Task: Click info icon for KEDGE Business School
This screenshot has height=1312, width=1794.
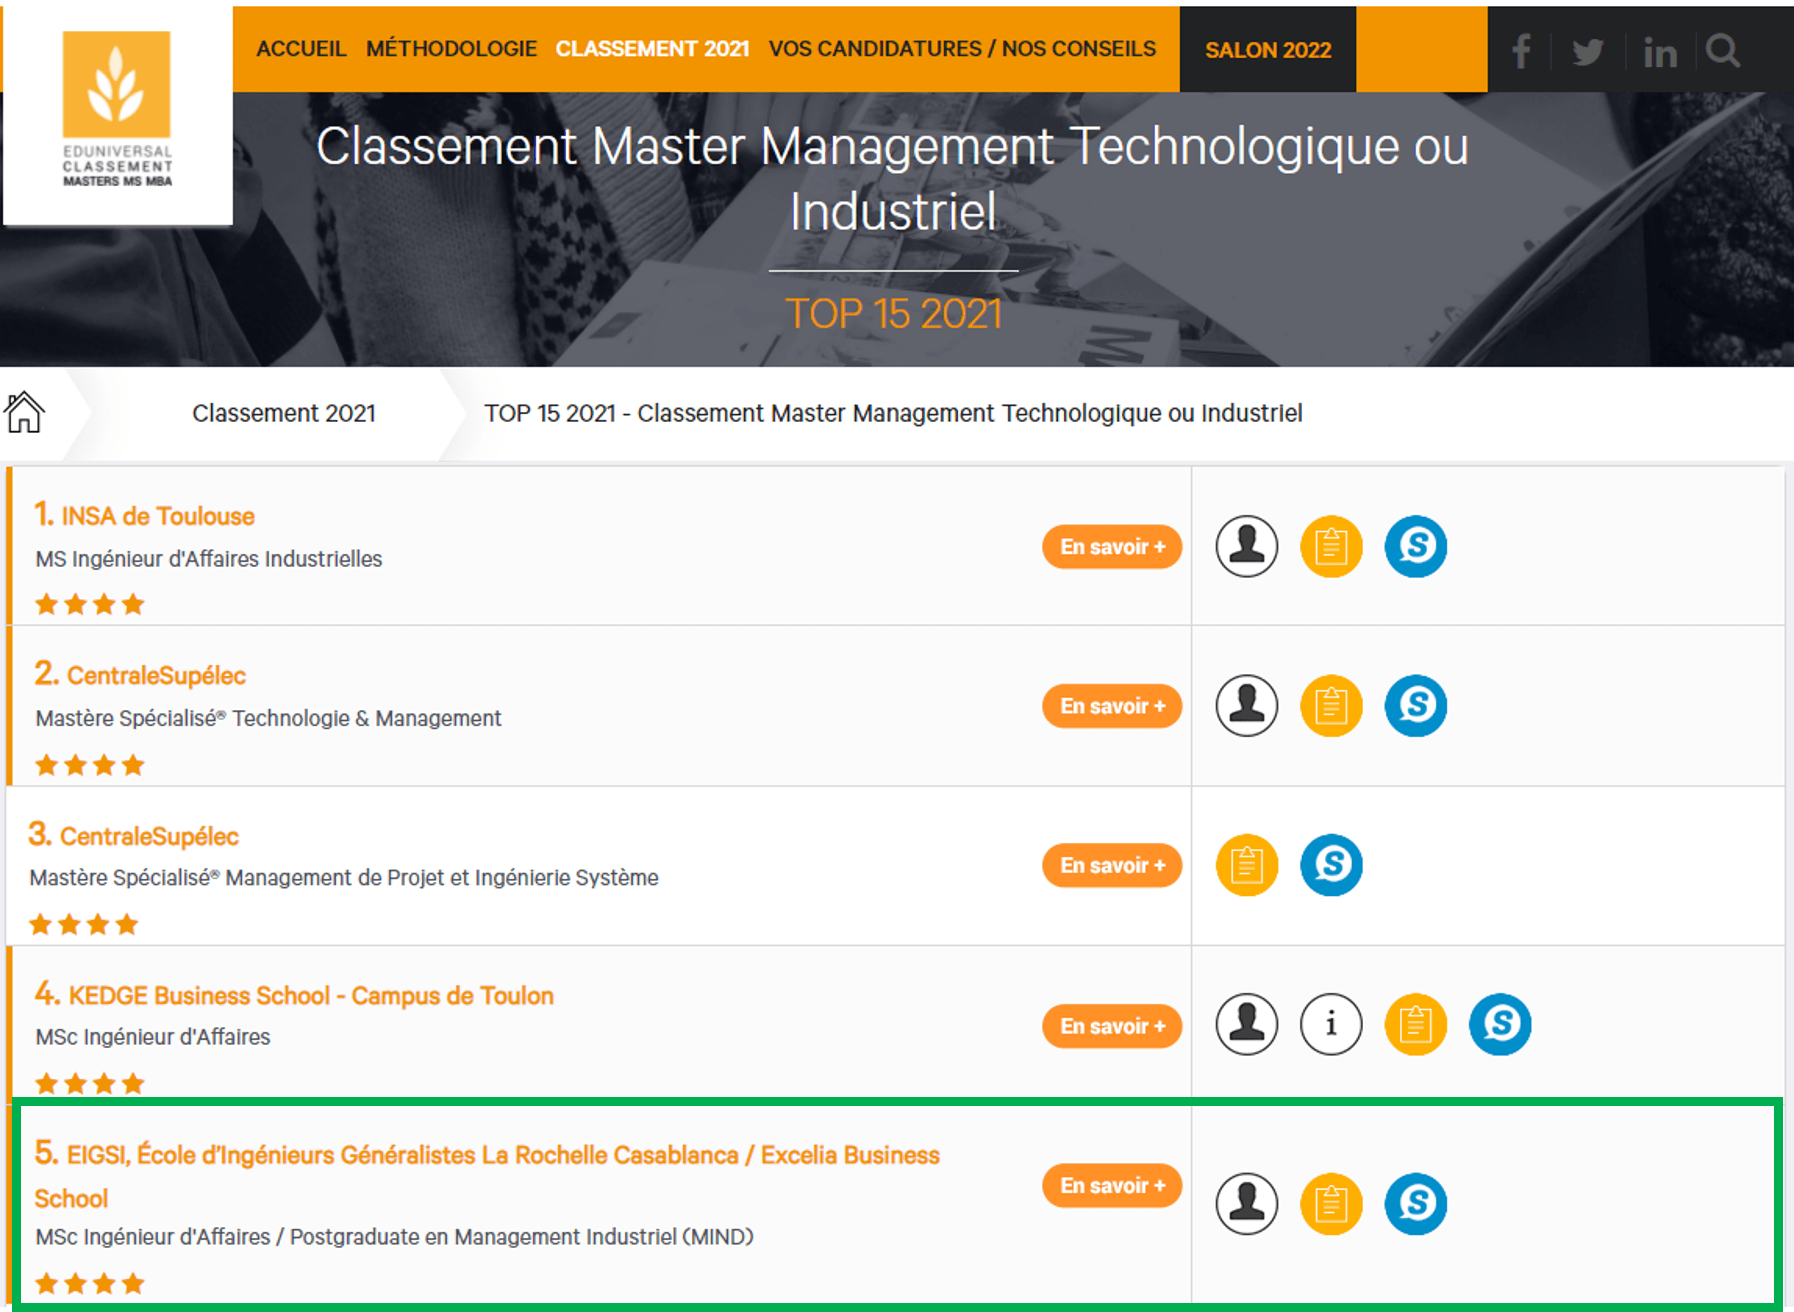Action: [x=1331, y=1024]
